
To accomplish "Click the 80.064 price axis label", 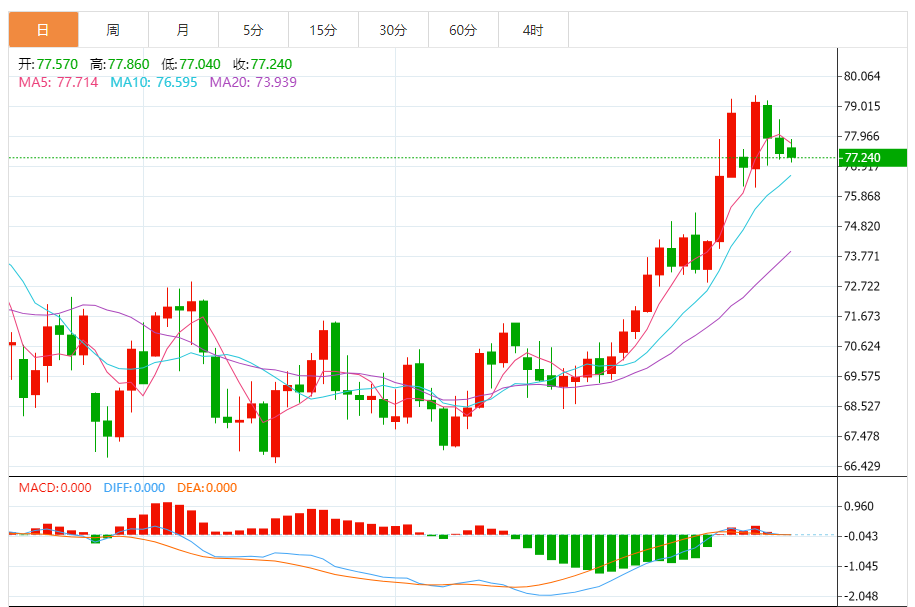I will (x=862, y=76).
